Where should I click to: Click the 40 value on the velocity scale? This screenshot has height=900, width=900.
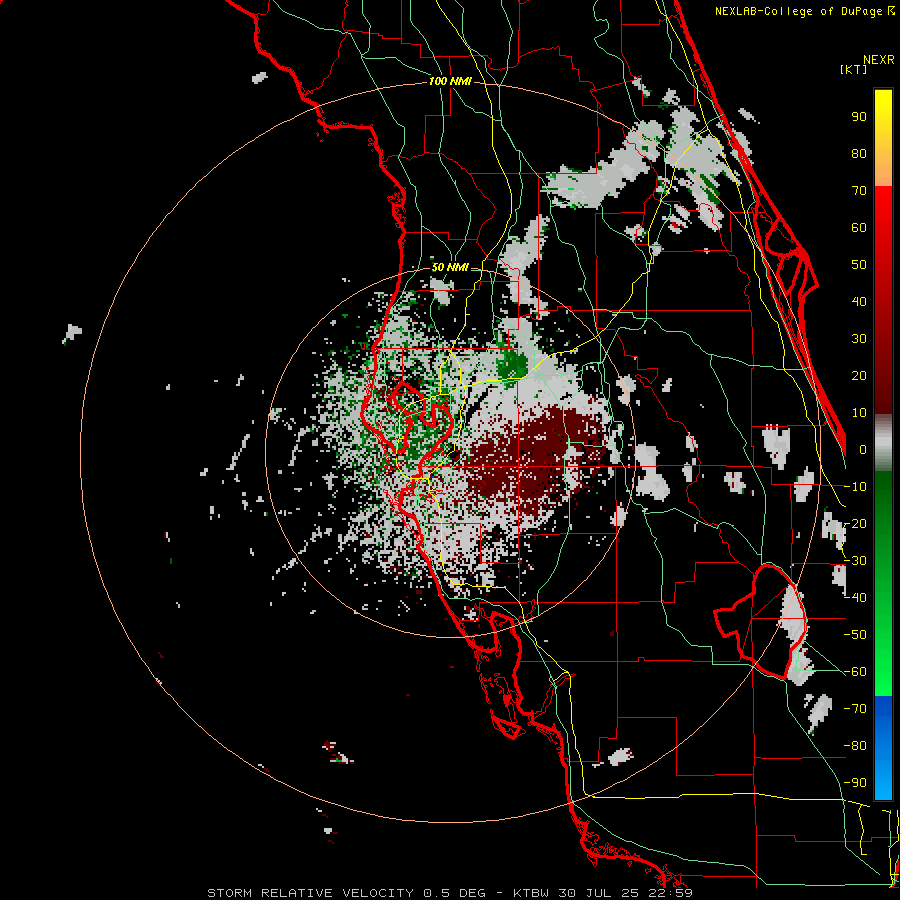pos(859,302)
